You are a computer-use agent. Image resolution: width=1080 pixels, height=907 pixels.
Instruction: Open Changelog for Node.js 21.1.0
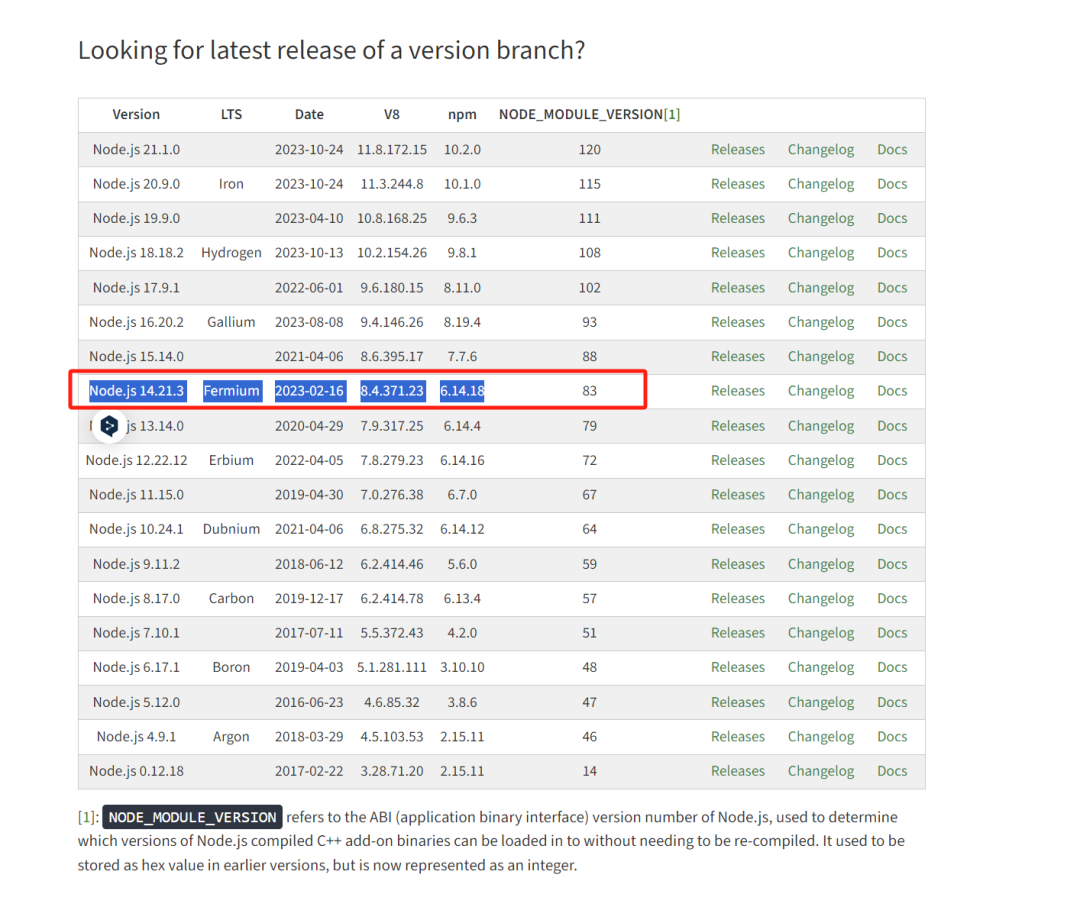[821, 149]
